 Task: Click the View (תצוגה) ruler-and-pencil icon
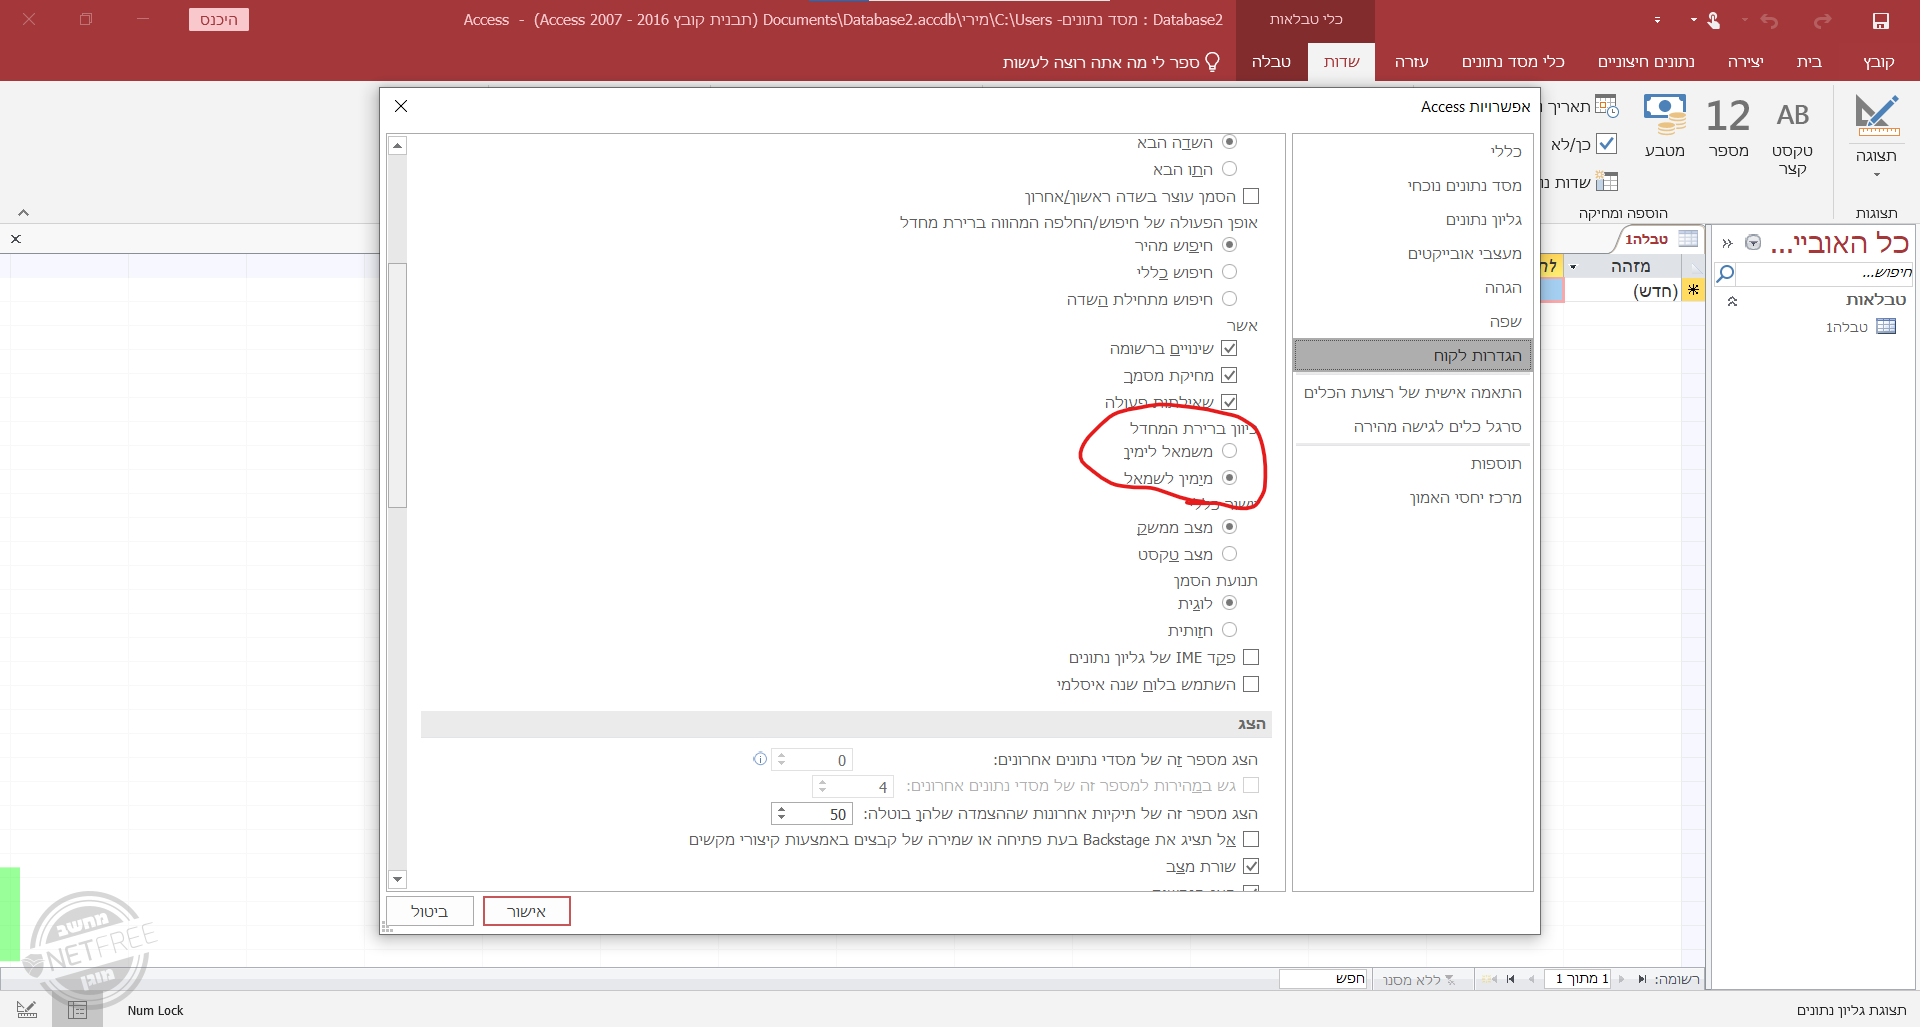(1877, 115)
